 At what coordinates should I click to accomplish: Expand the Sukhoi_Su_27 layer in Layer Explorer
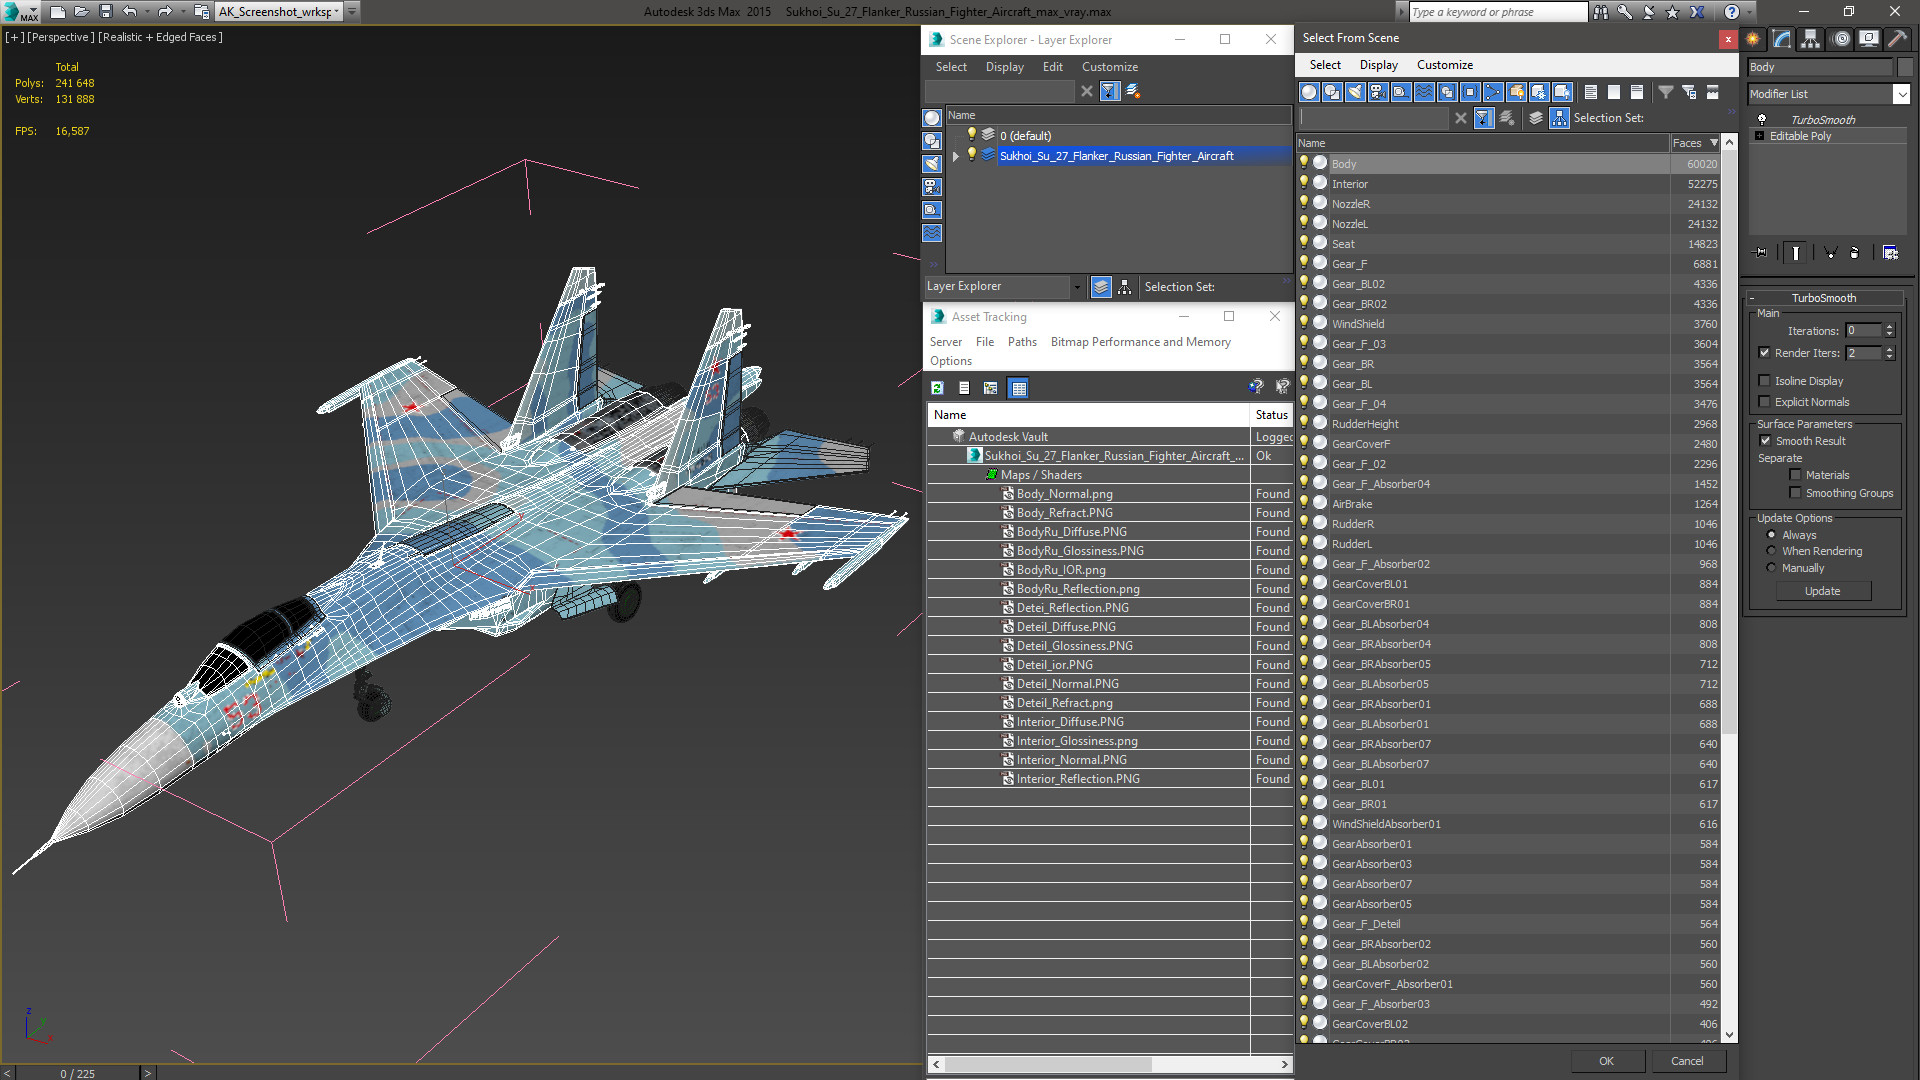[x=956, y=156]
